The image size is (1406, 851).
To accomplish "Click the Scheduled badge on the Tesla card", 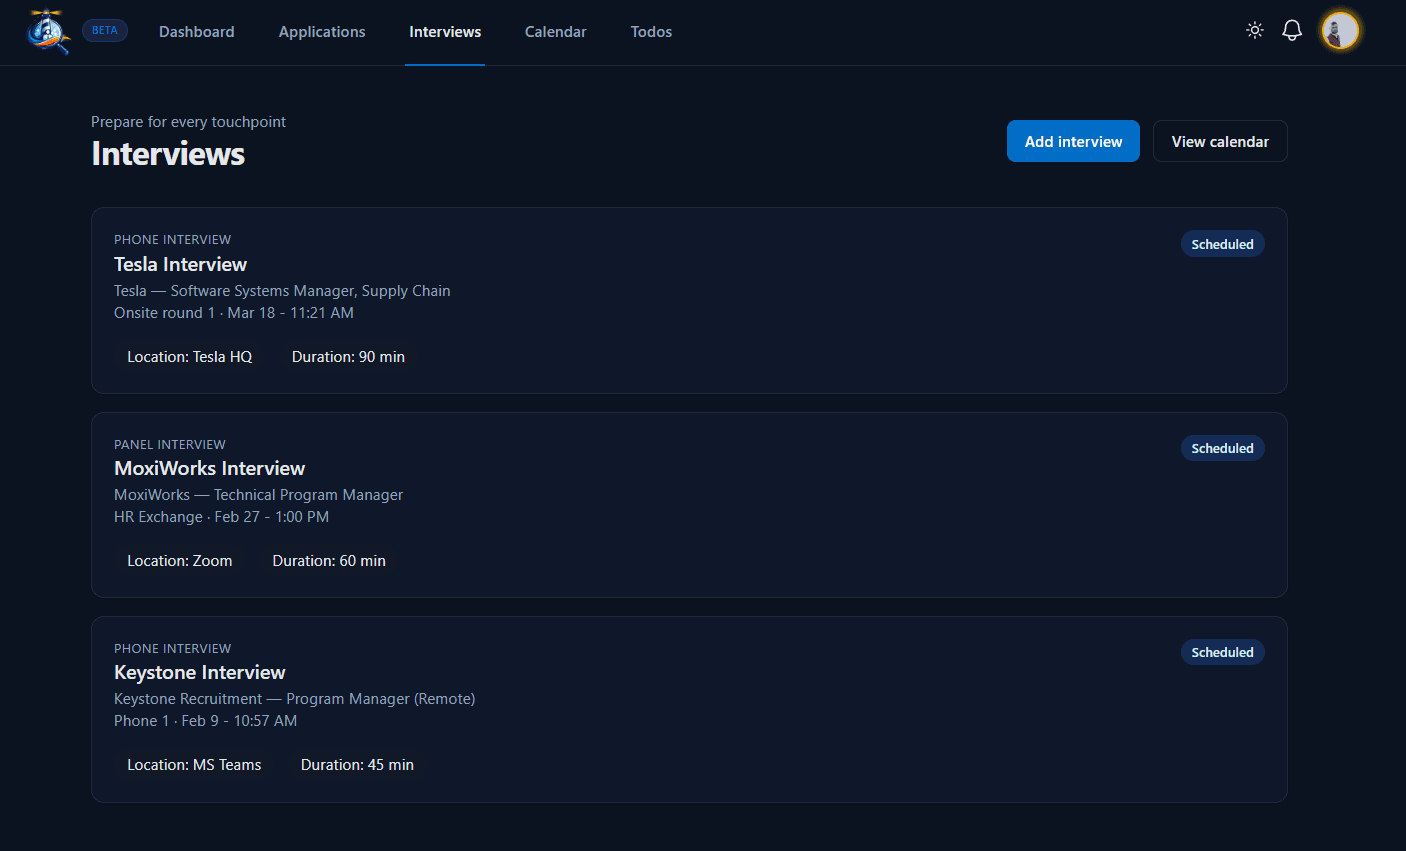I will coord(1222,245).
